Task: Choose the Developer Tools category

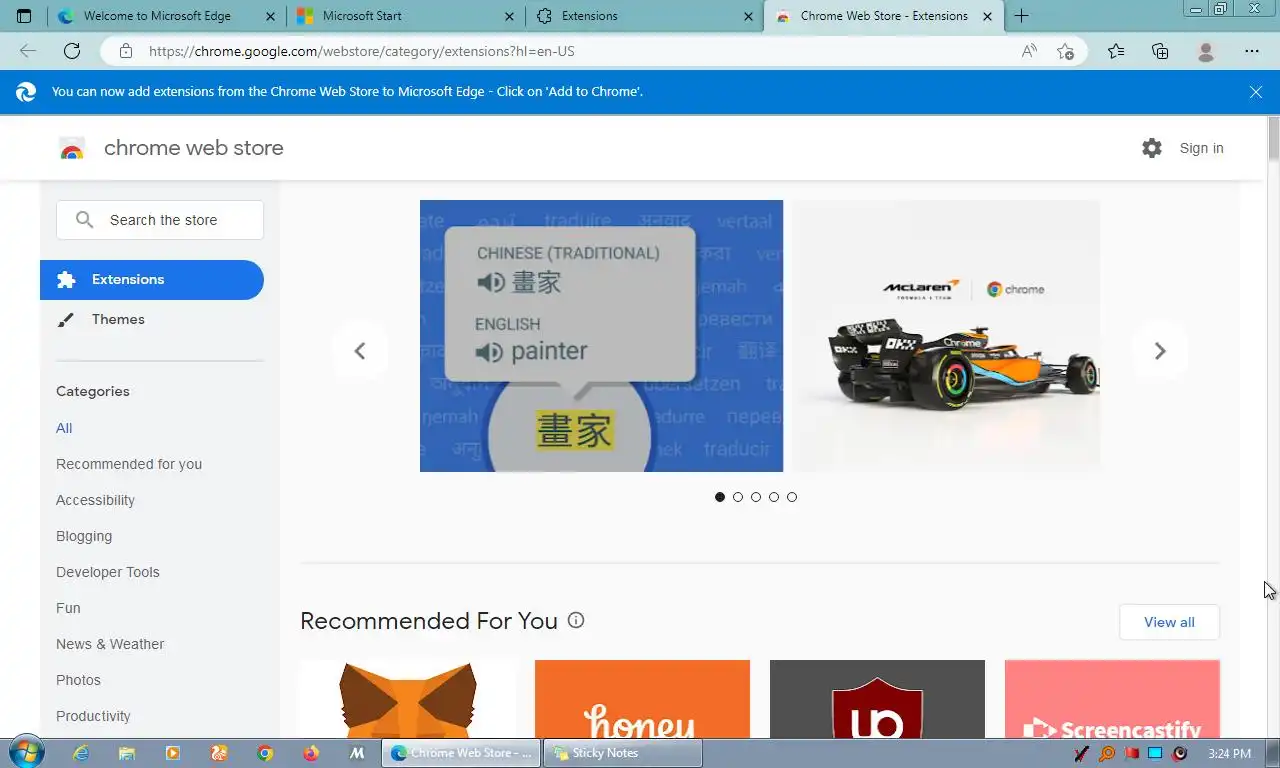Action: [108, 572]
